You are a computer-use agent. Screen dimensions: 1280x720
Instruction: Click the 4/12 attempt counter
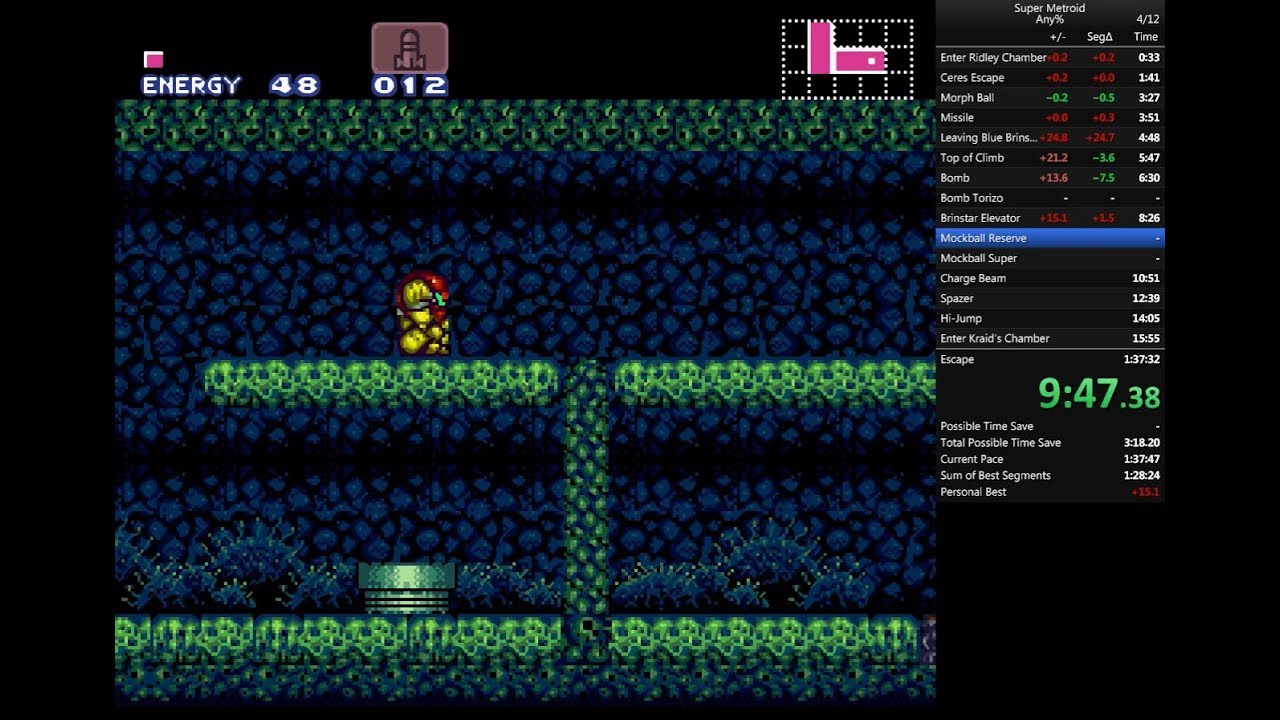pos(1148,19)
